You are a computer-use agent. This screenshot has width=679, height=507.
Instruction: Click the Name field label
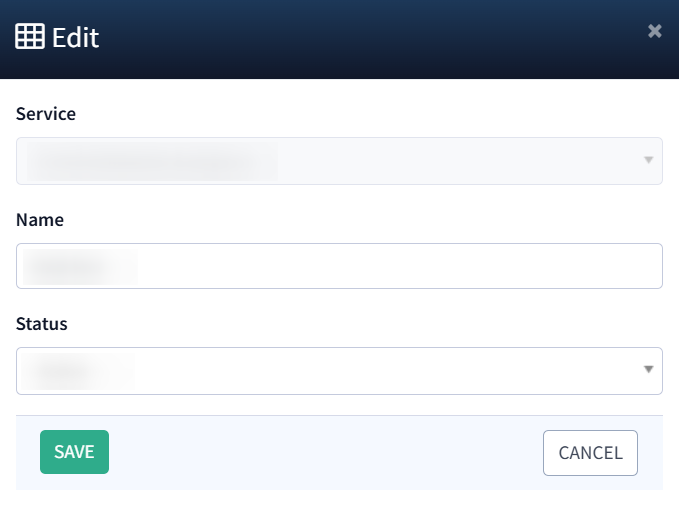[x=40, y=220]
